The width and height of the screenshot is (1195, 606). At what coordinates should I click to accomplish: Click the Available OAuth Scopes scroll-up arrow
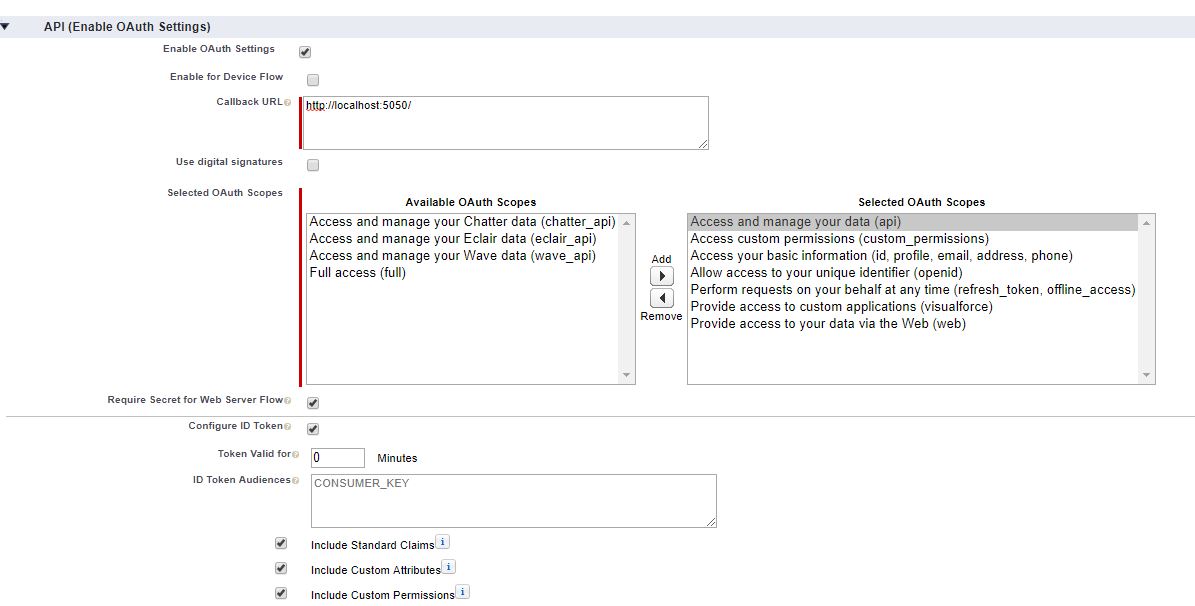(626, 223)
